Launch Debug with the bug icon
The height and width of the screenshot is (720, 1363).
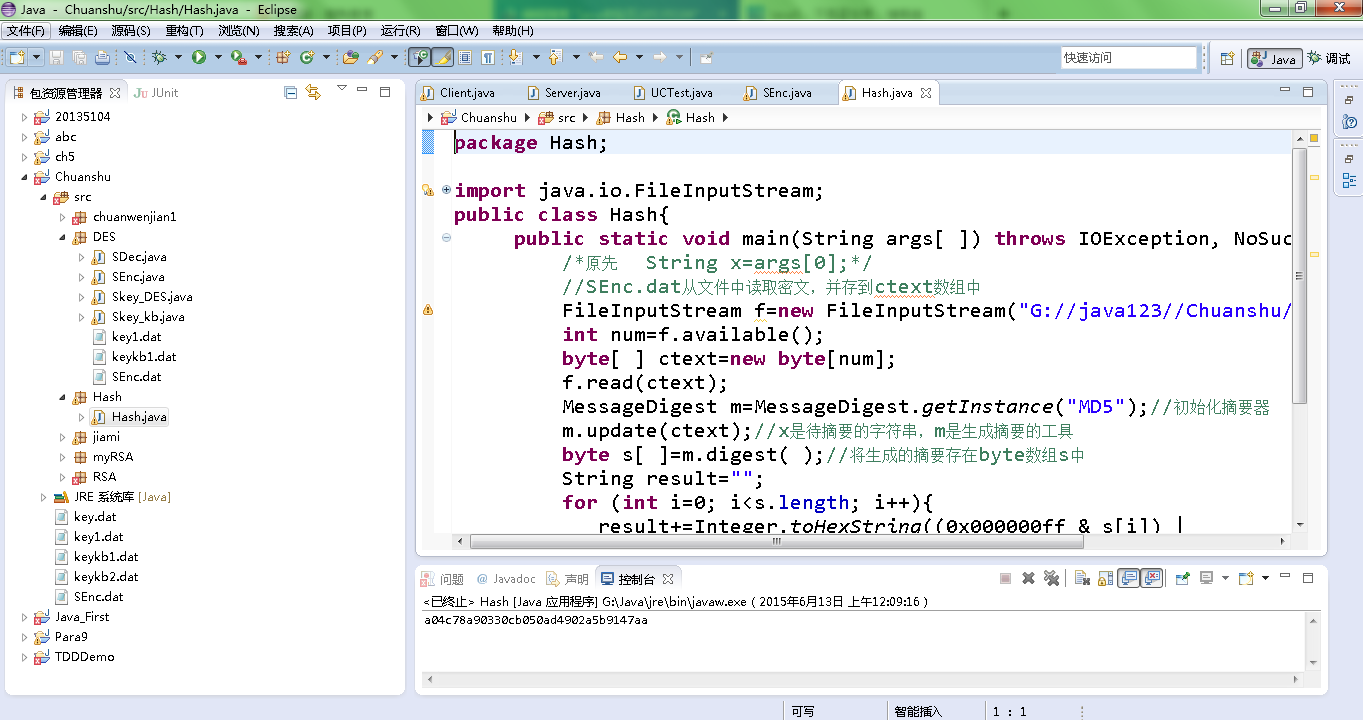(x=158, y=57)
